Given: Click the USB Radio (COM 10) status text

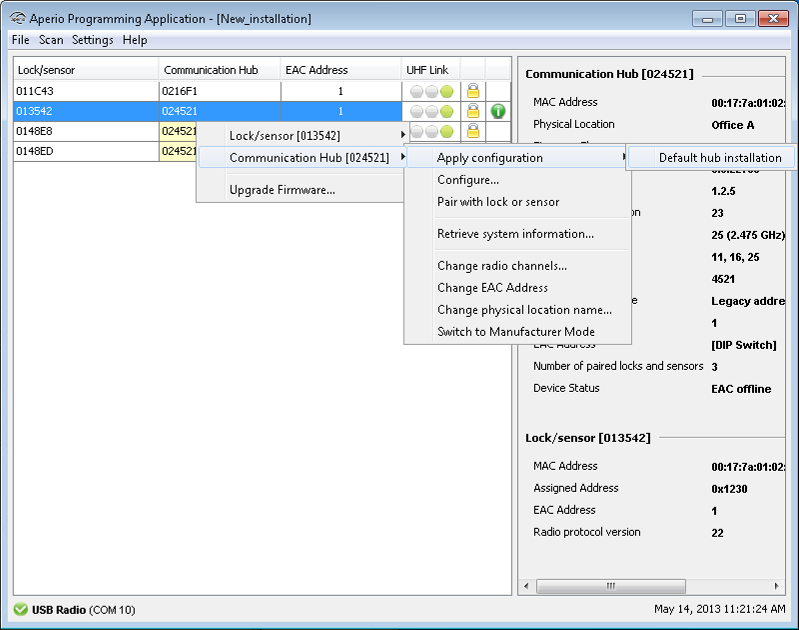Looking at the screenshot, I should pyautogui.click(x=84, y=610).
